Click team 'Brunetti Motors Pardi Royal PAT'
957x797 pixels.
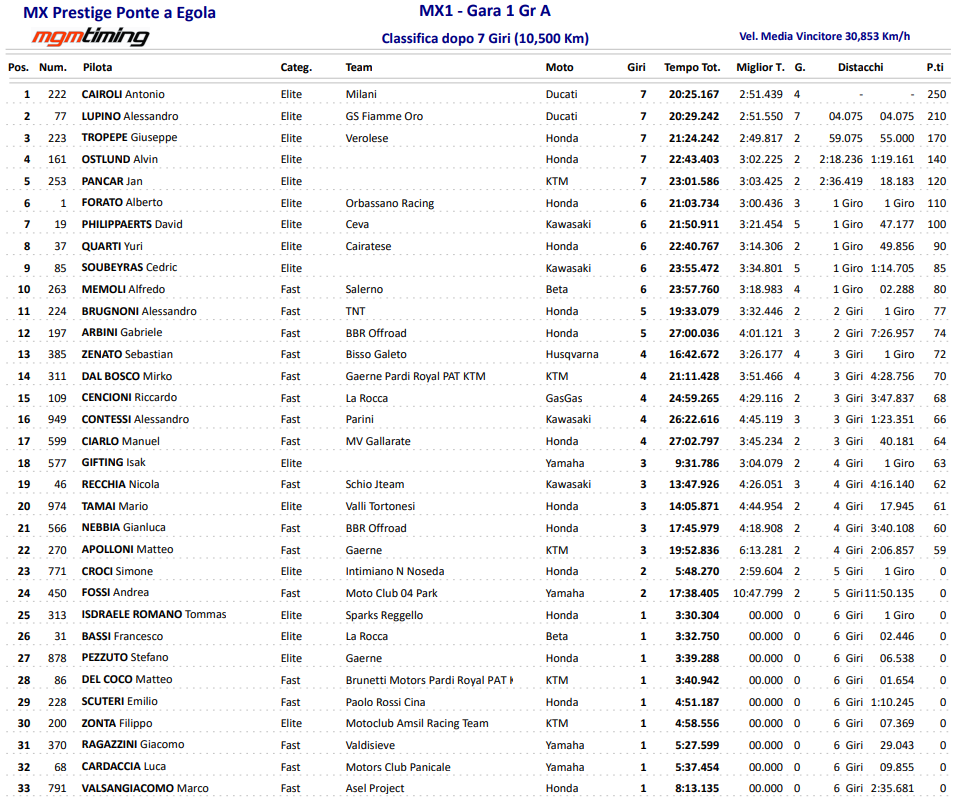tap(429, 680)
